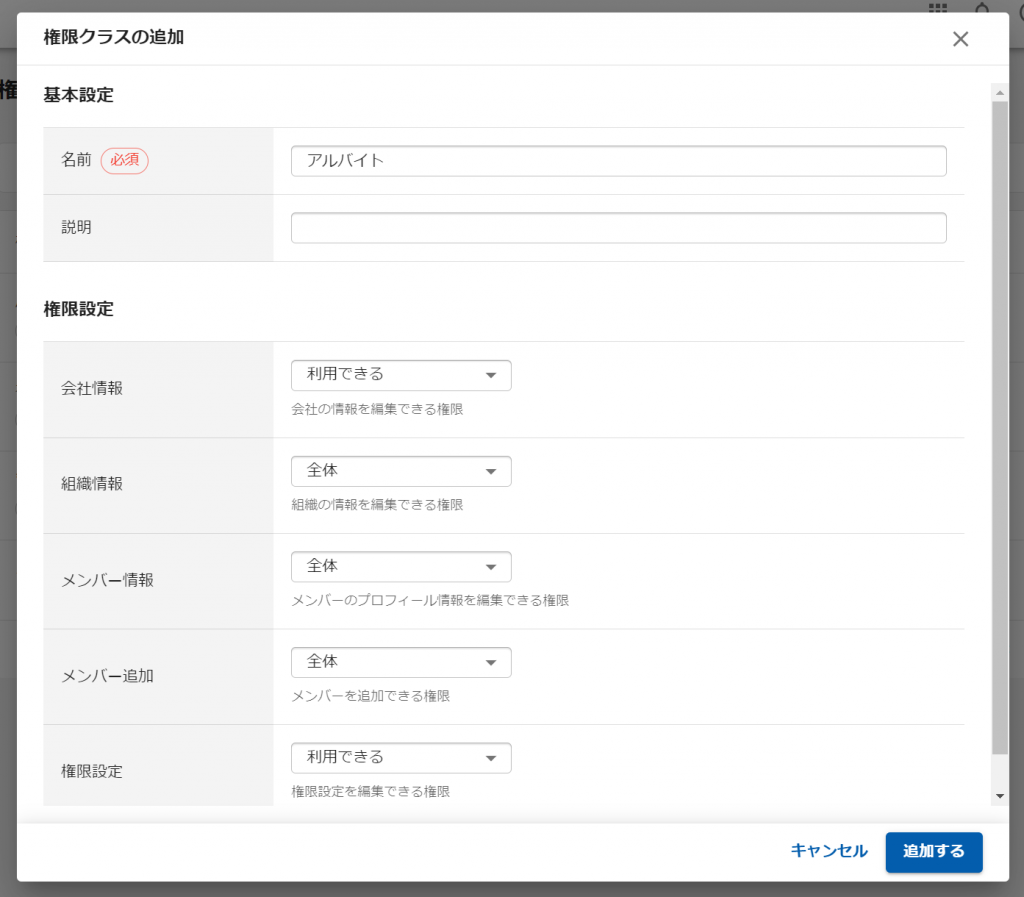Click the 名前 input field containing アルバイト
1024x897 pixels.
pyautogui.click(x=618, y=161)
